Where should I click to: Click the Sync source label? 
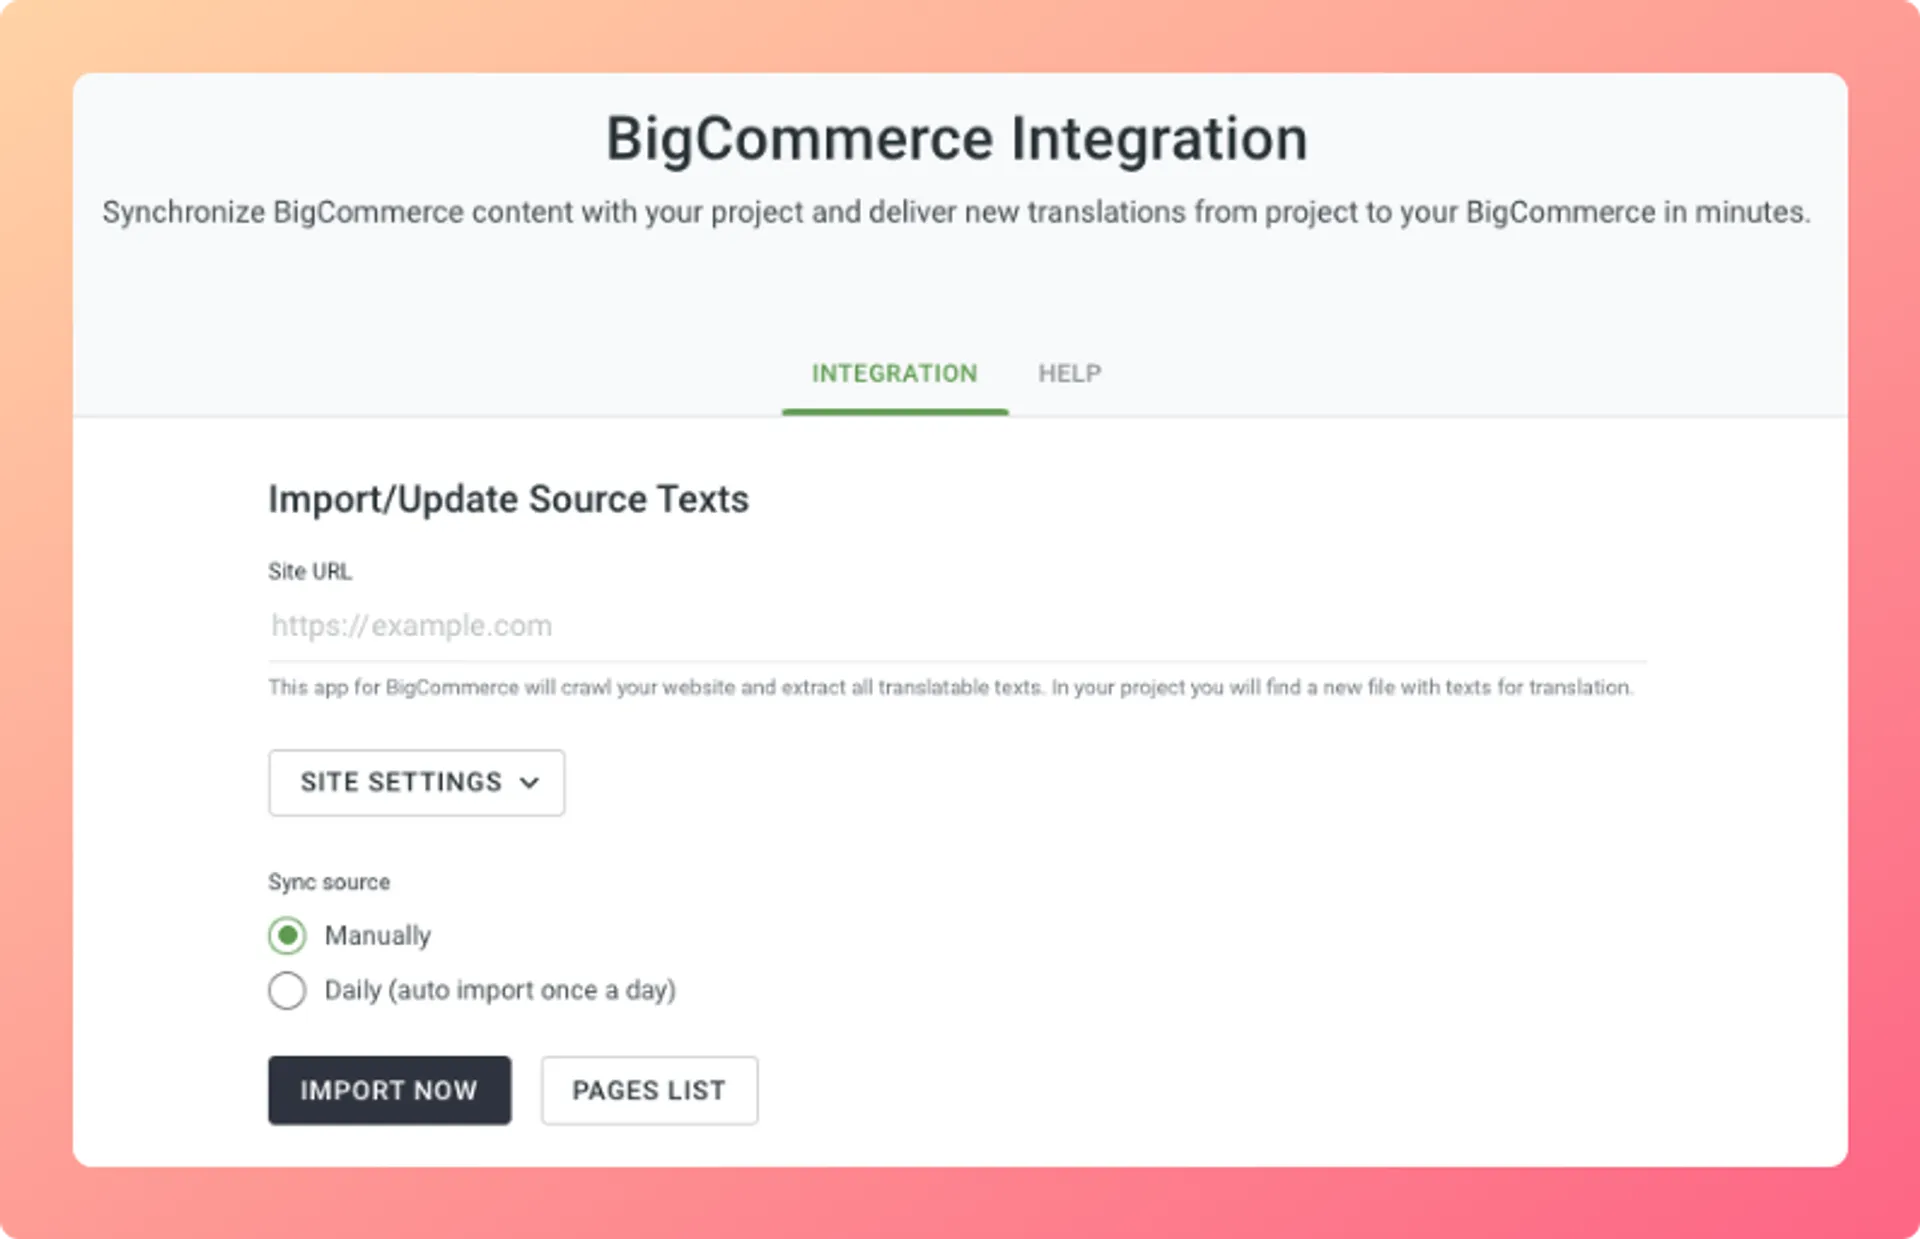[329, 882]
